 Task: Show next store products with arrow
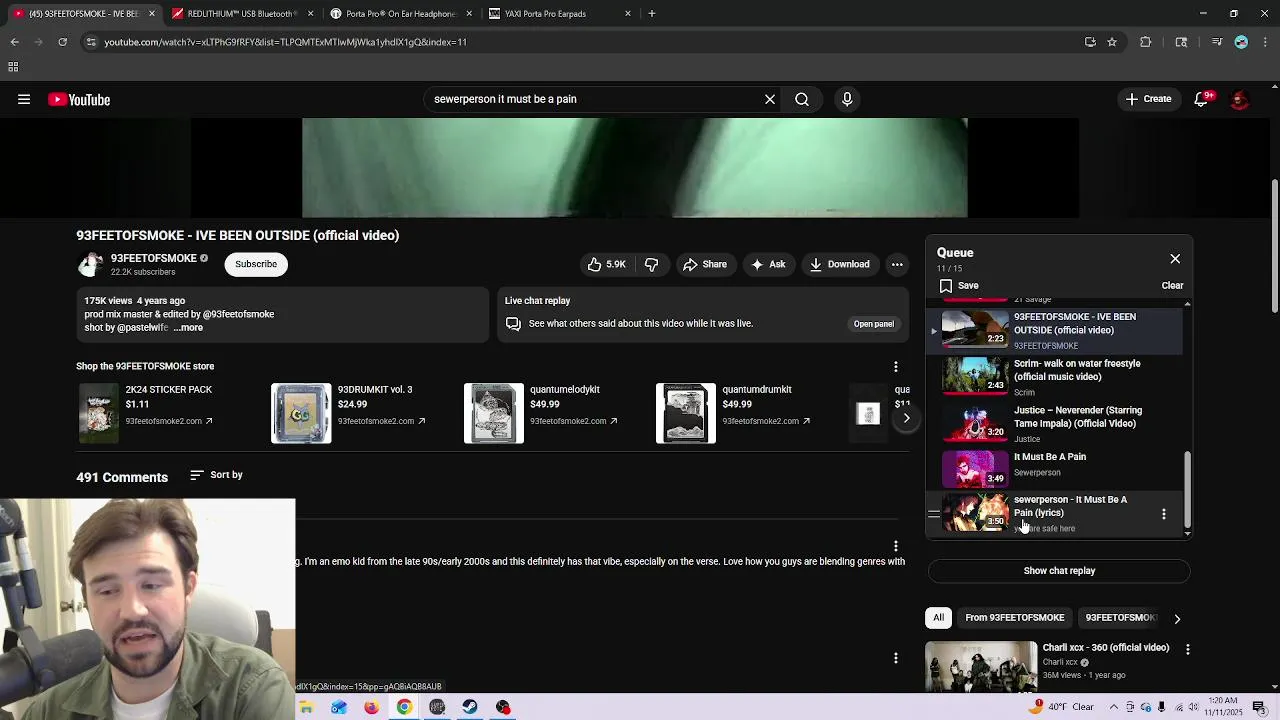(906, 418)
